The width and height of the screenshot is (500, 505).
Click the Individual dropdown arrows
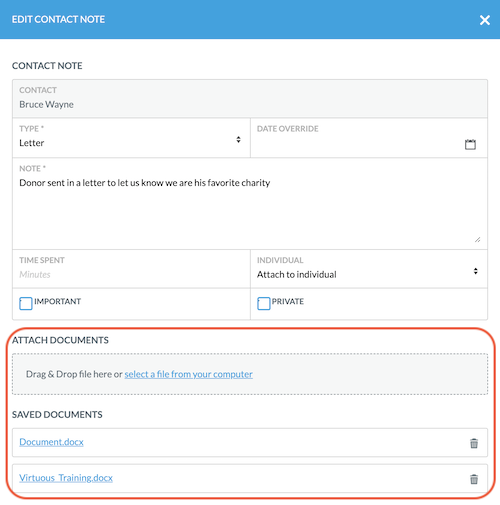pyautogui.click(x=476, y=271)
